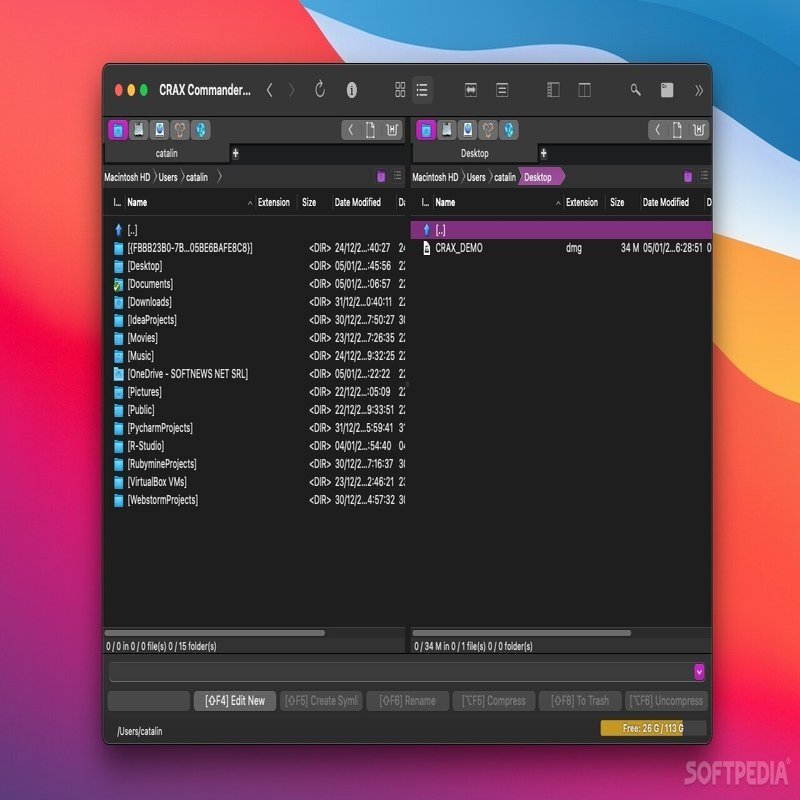Select the disk drive icon in right panel
The width and height of the screenshot is (800, 800).
446,130
